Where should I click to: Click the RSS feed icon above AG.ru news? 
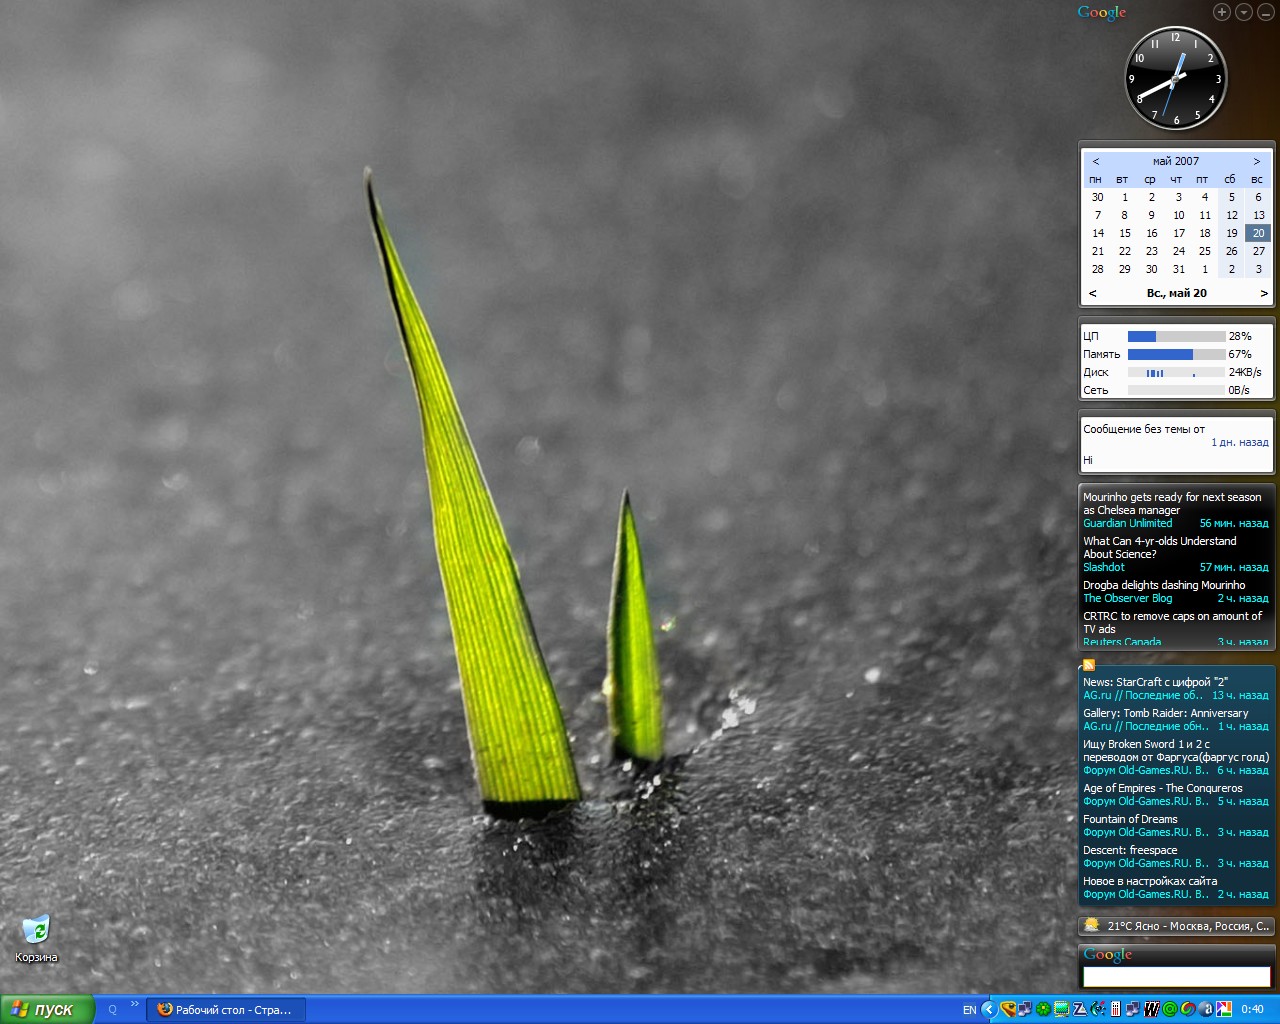[x=1089, y=665]
